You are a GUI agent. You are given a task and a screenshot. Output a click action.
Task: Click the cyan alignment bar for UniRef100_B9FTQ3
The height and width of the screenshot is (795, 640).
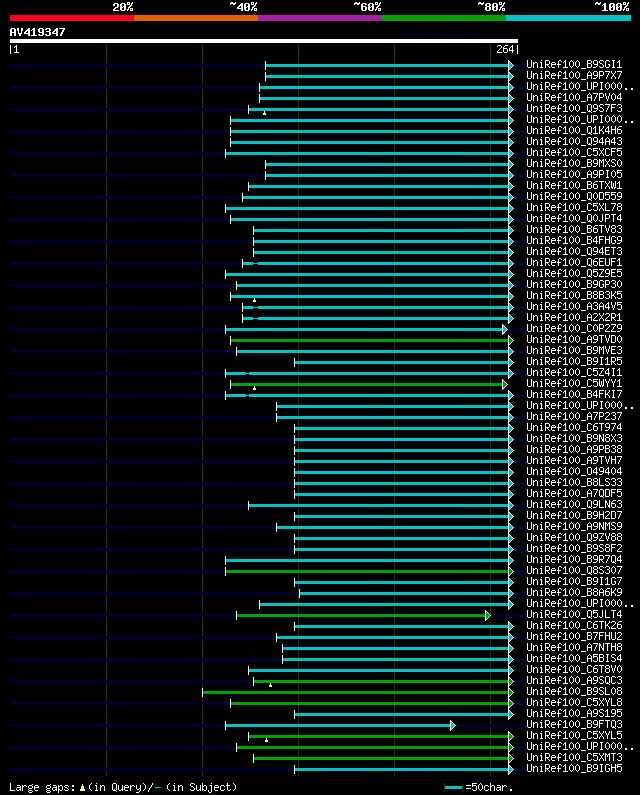click(338, 726)
